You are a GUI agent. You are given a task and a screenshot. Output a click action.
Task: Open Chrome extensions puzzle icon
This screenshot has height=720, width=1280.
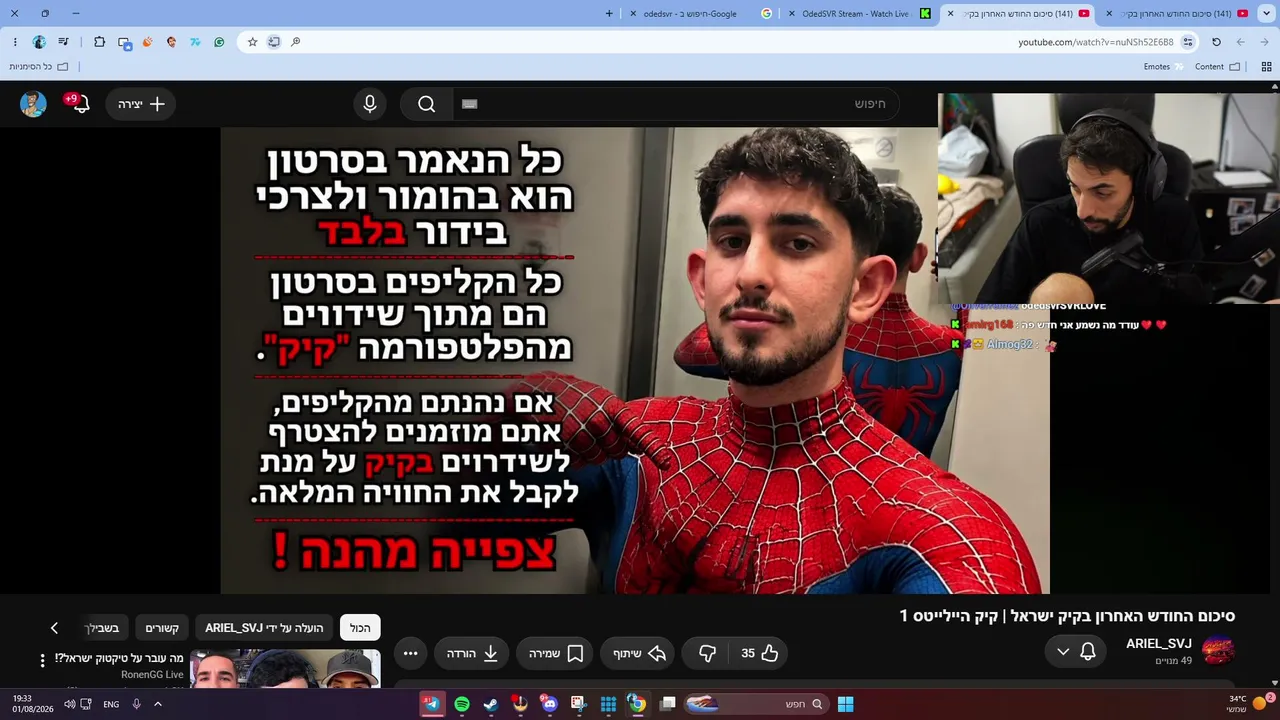[x=99, y=42]
